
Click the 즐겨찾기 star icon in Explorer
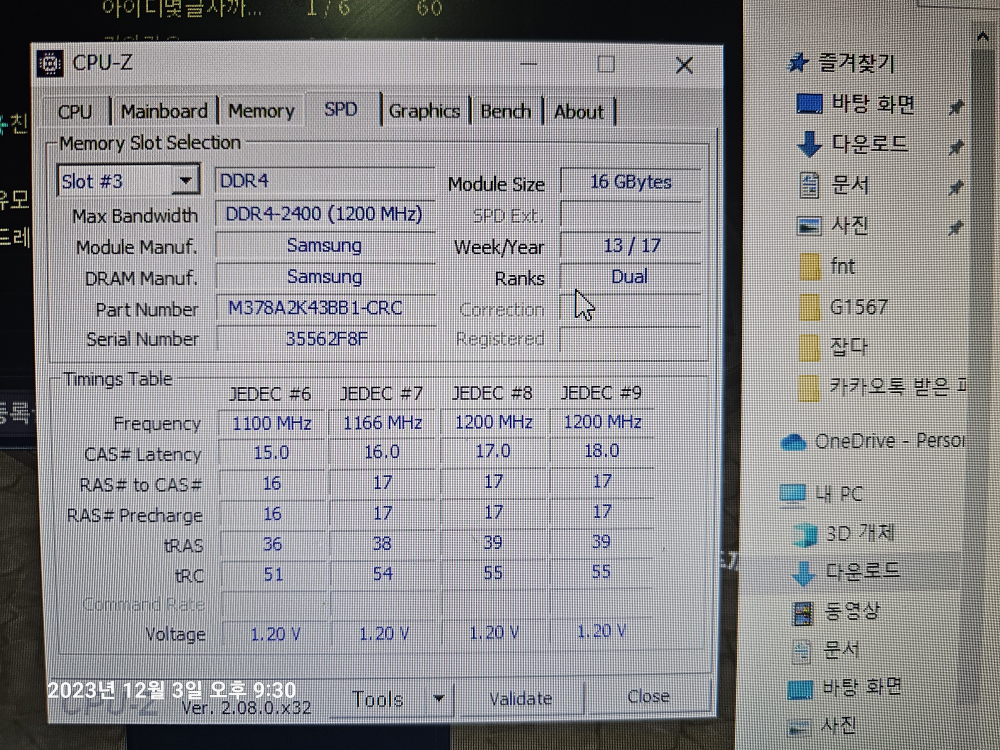click(x=798, y=62)
